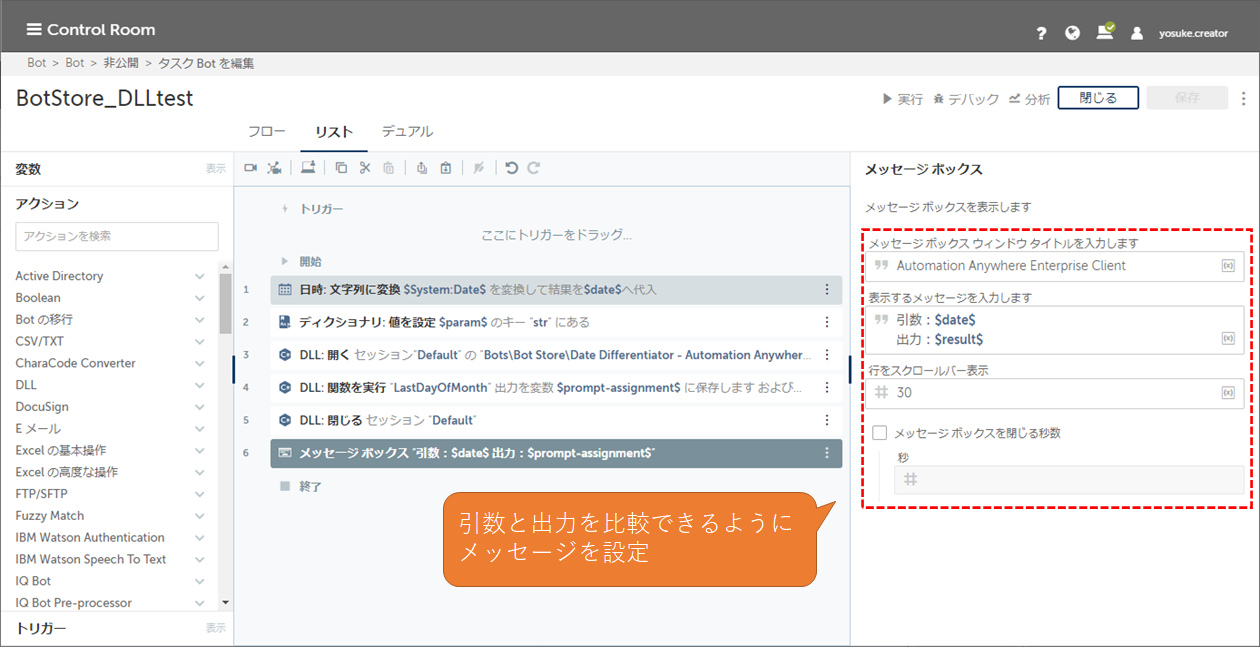Click the message text field with 引数 : $date$
Viewport: 1260px width, 647px height.
tap(1055, 330)
